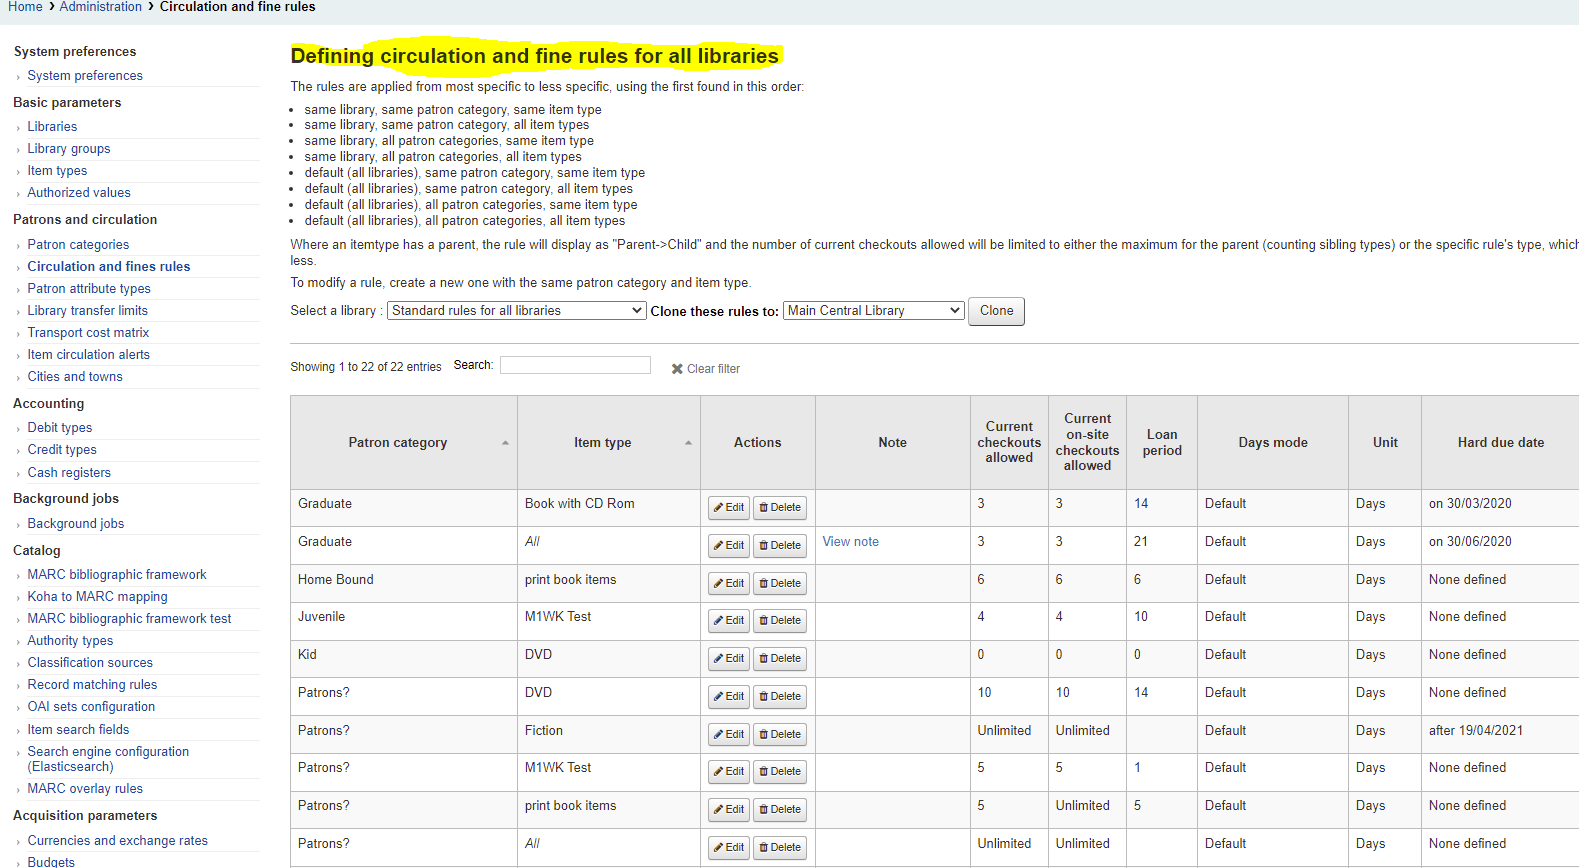Open Record matching rules link
1579x868 pixels.
coord(92,685)
